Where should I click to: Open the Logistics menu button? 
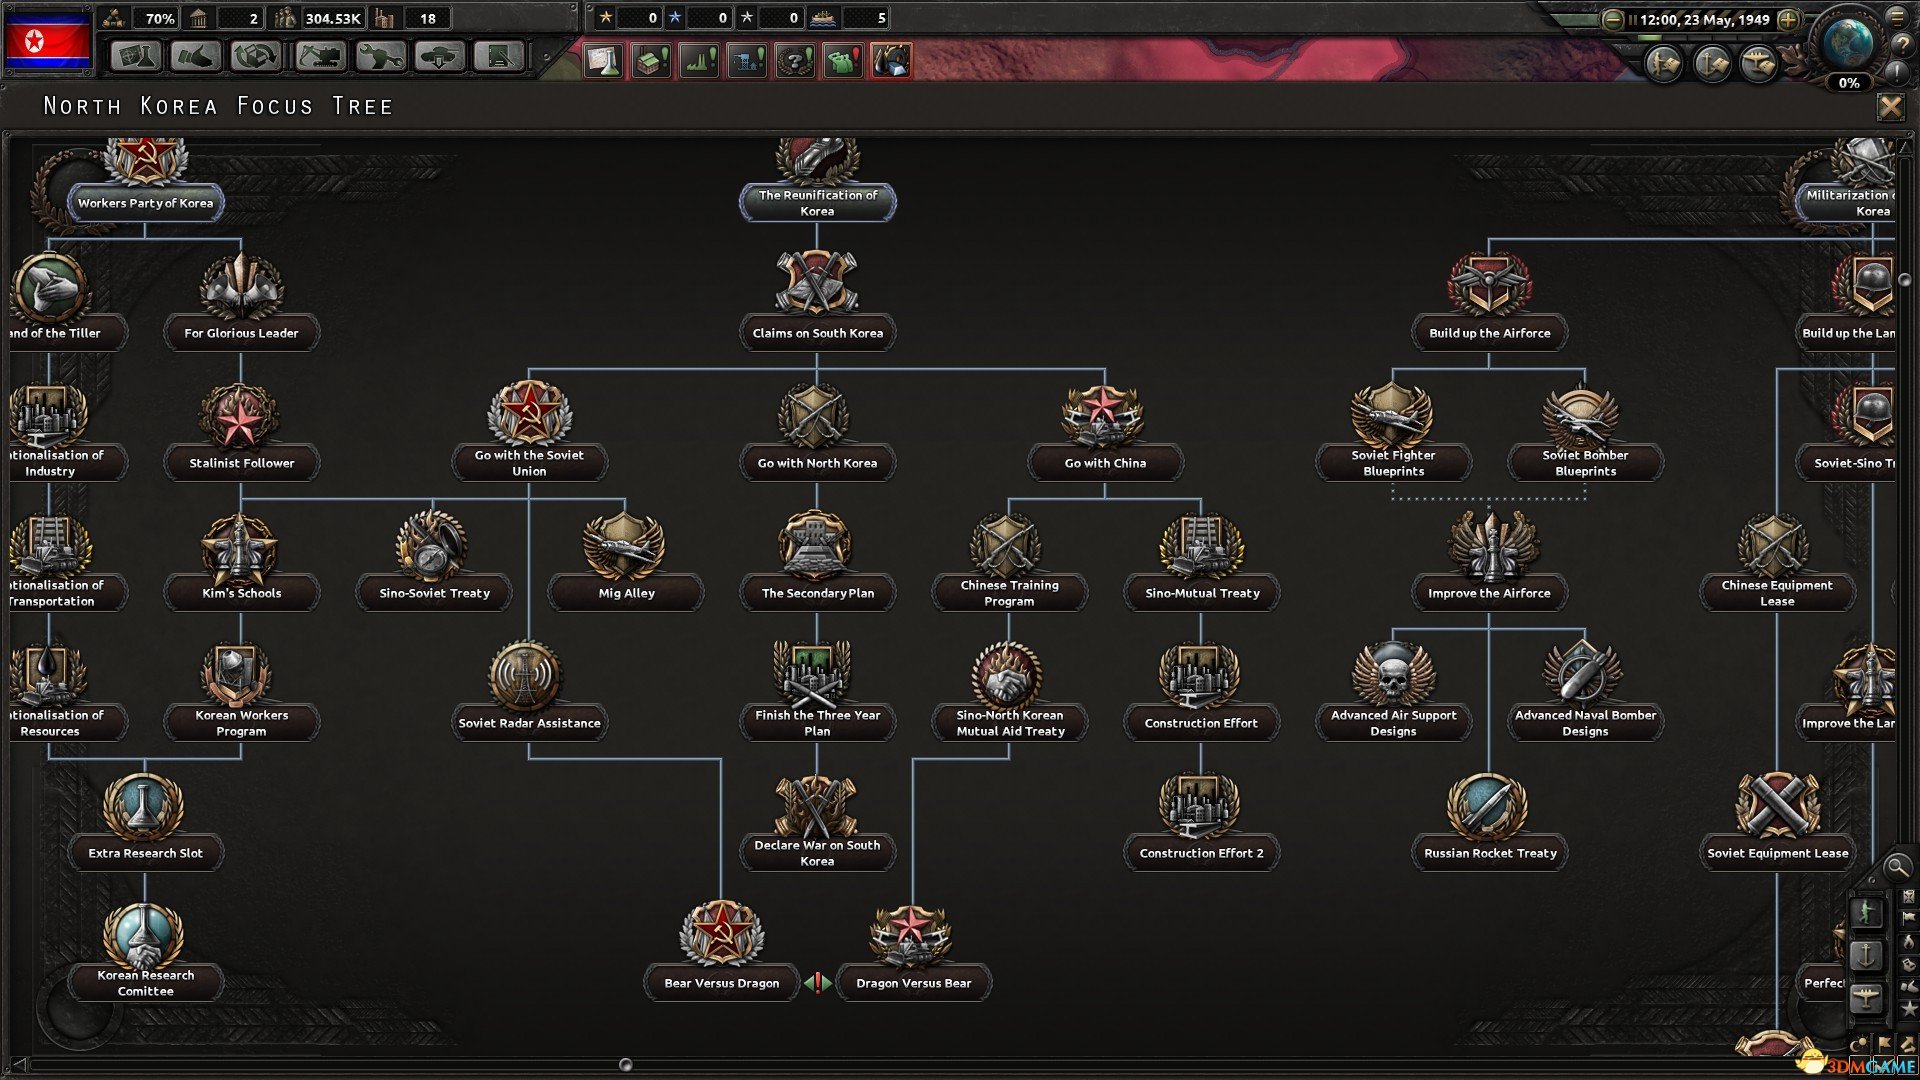click(499, 56)
